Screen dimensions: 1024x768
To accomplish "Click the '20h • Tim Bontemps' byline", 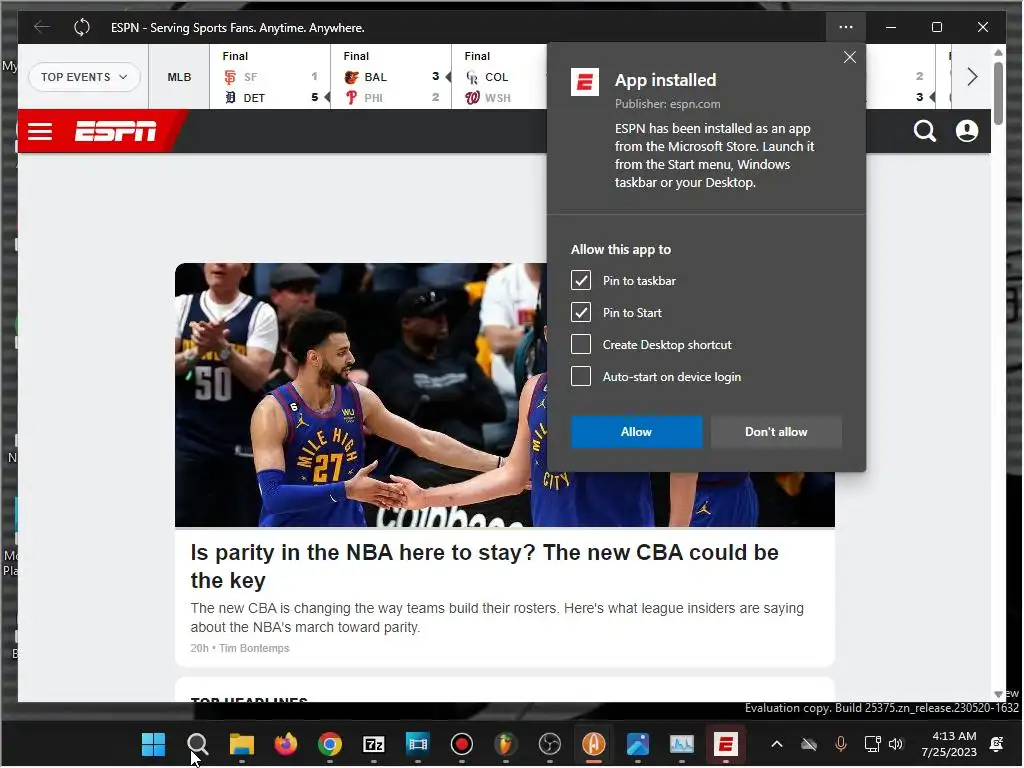I will click(x=240, y=648).
